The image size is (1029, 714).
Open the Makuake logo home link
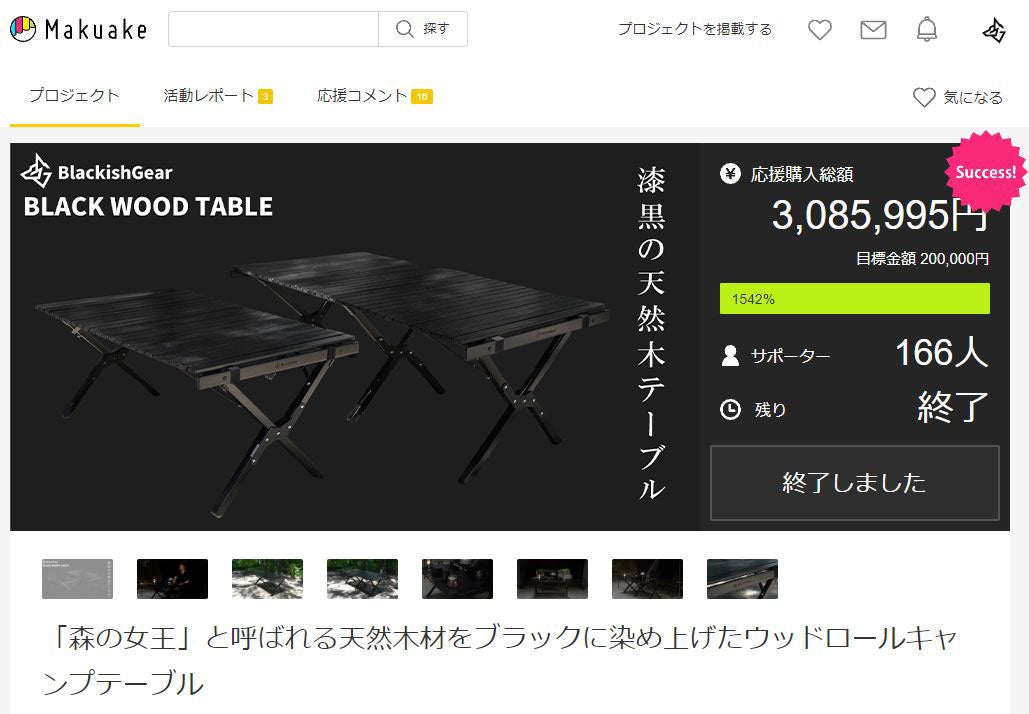click(x=79, y=29)
